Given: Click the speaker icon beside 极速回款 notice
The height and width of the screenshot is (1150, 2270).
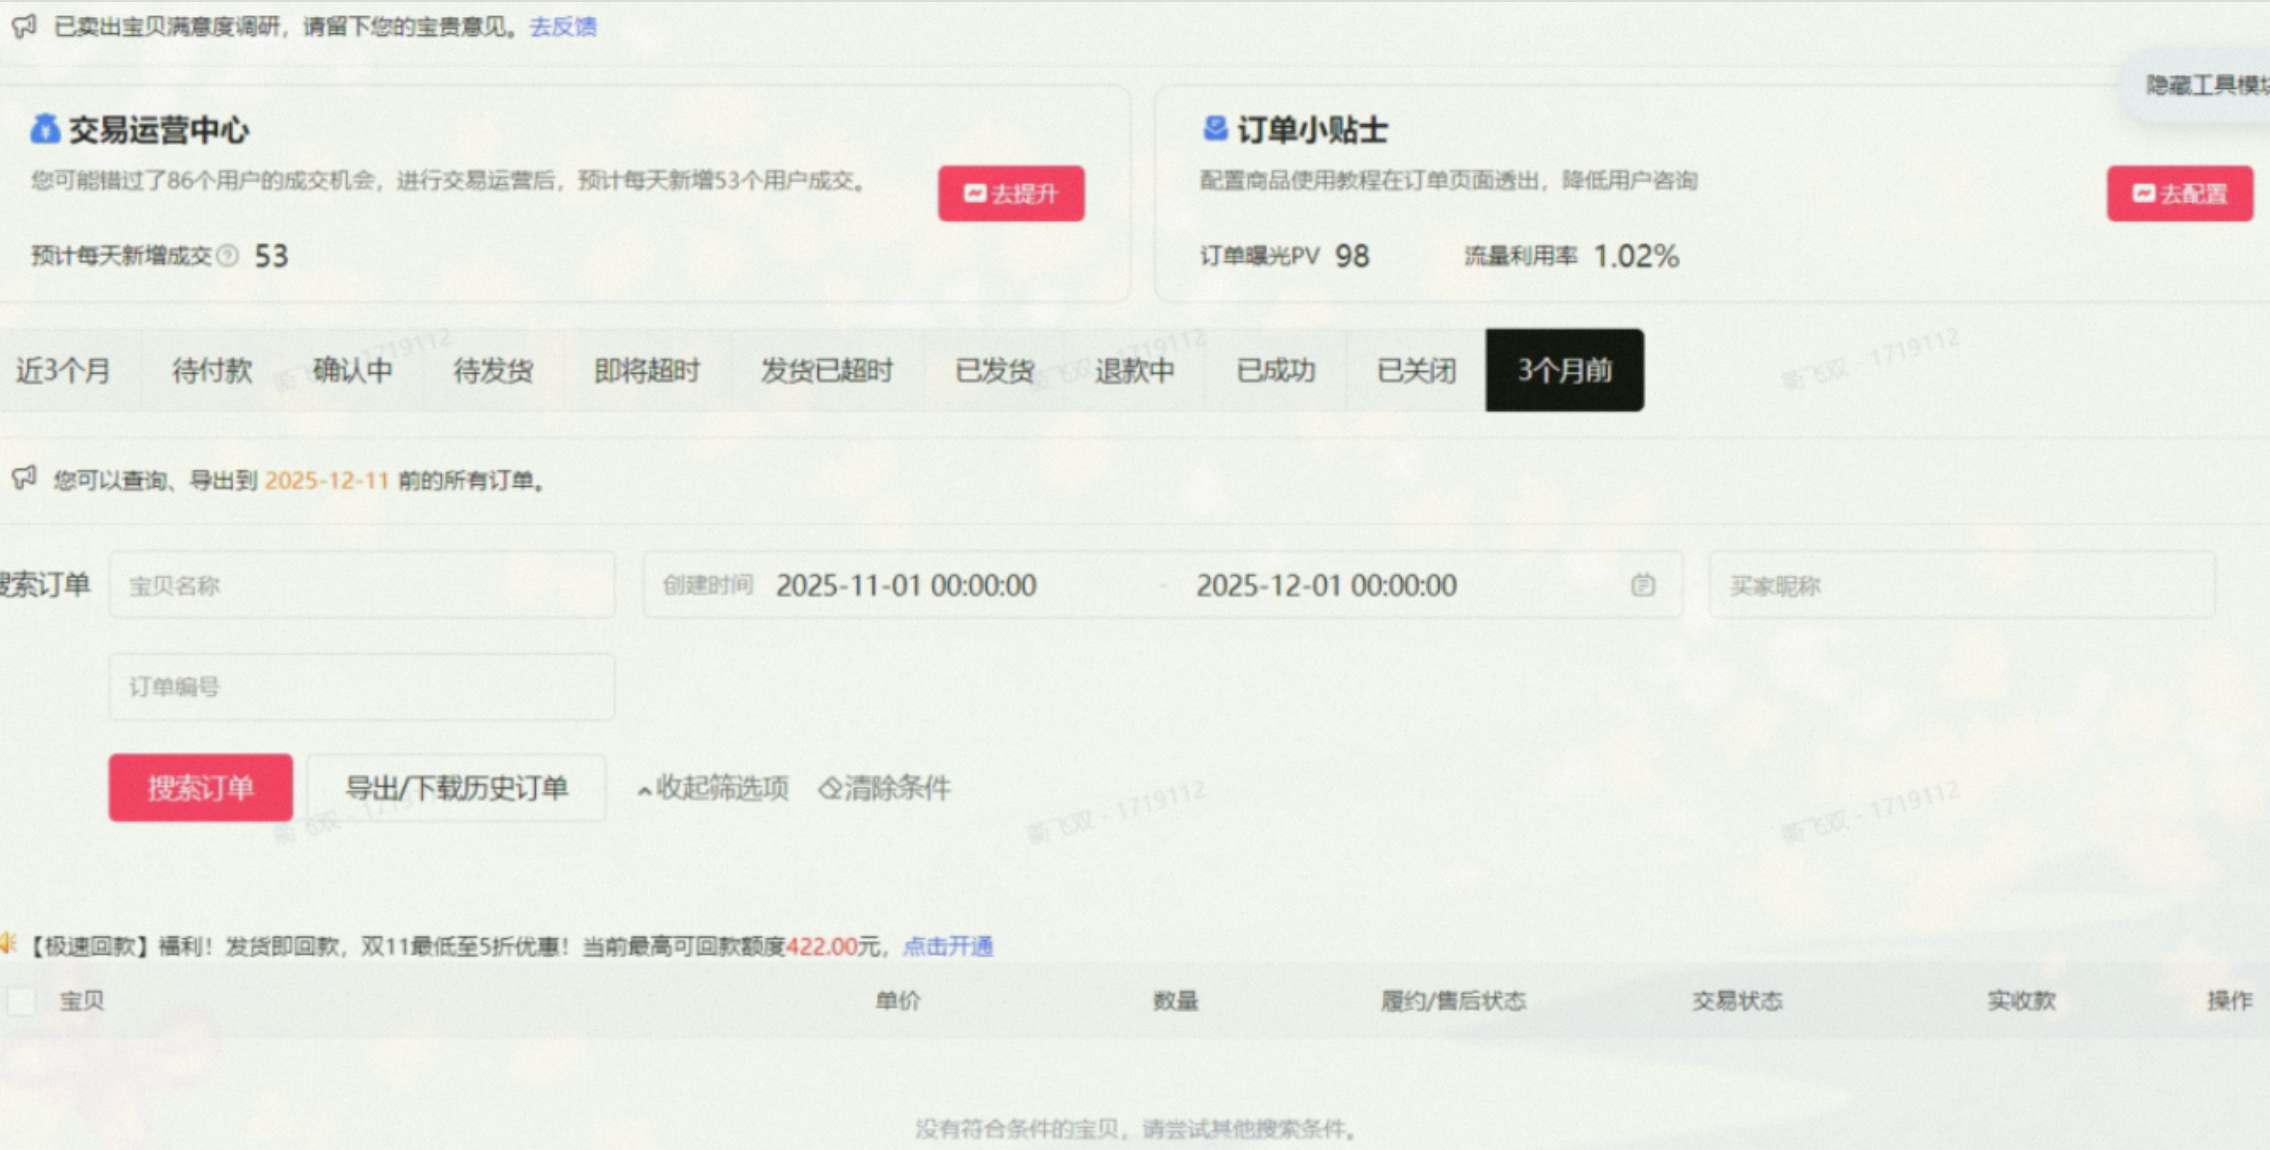Looking at the screenshot, I should (x=8, y=943).
